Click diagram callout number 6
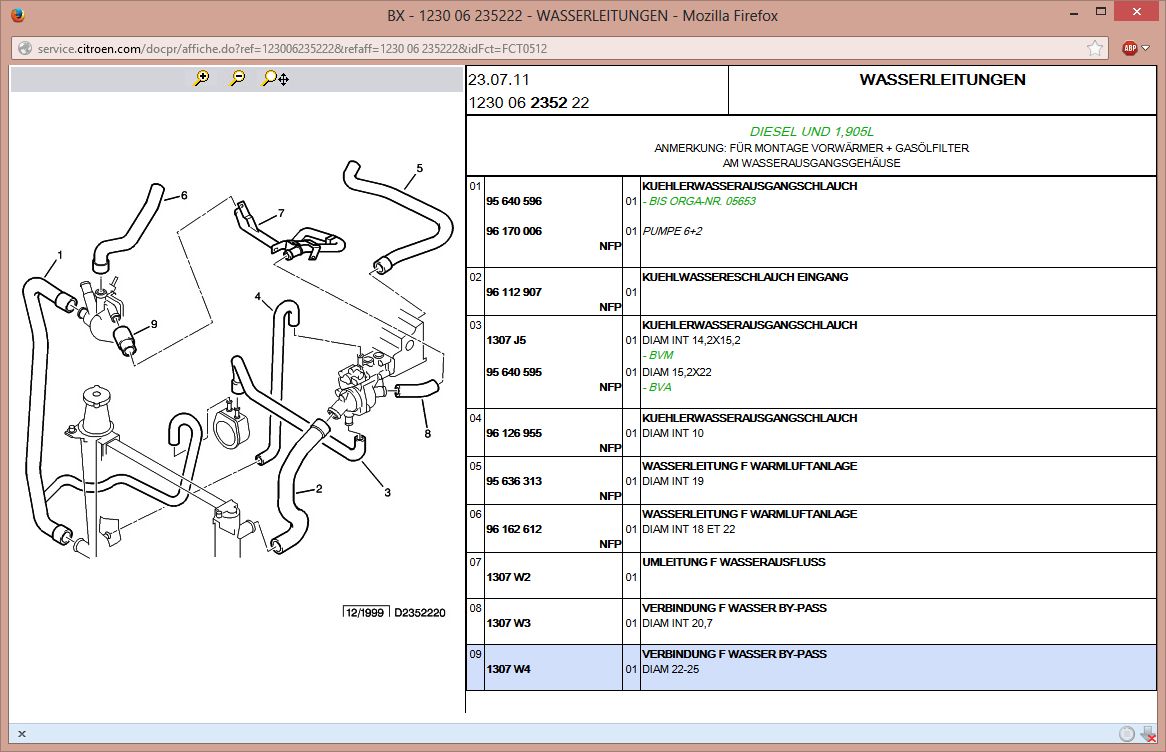The height and width of the screenshot is (752, 1166). coord(184,196)
